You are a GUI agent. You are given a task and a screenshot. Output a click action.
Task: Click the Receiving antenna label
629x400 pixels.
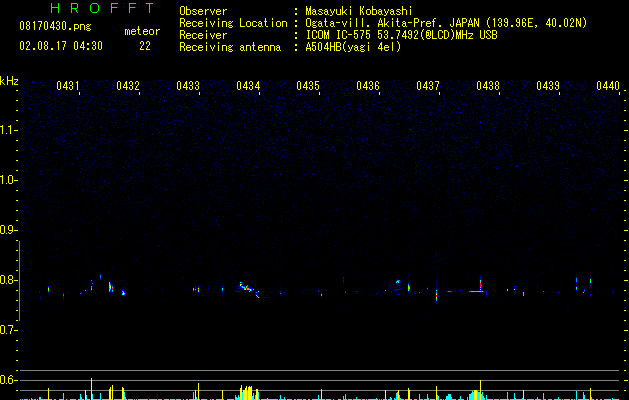pyautogui.click(x=230, y=47)
